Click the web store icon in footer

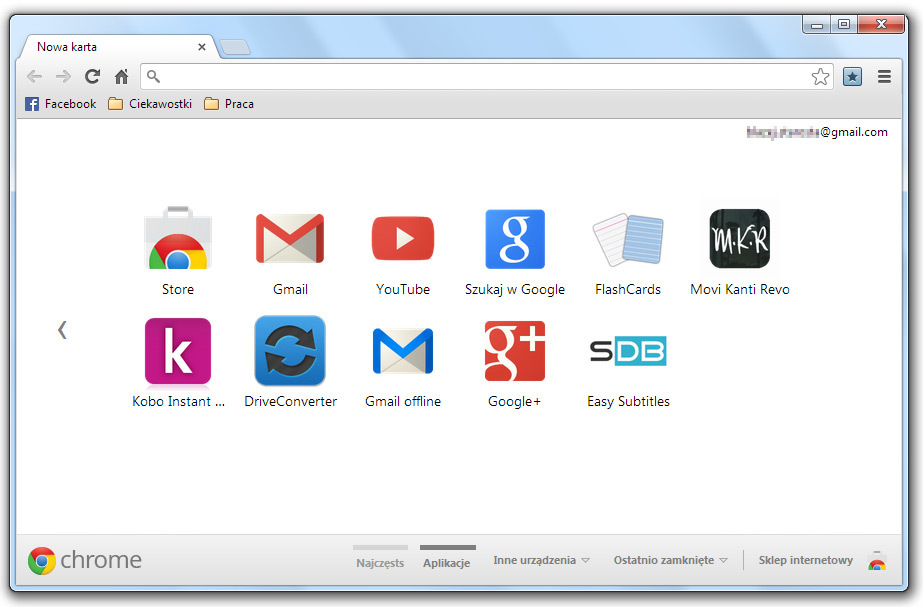click(877, 560)
